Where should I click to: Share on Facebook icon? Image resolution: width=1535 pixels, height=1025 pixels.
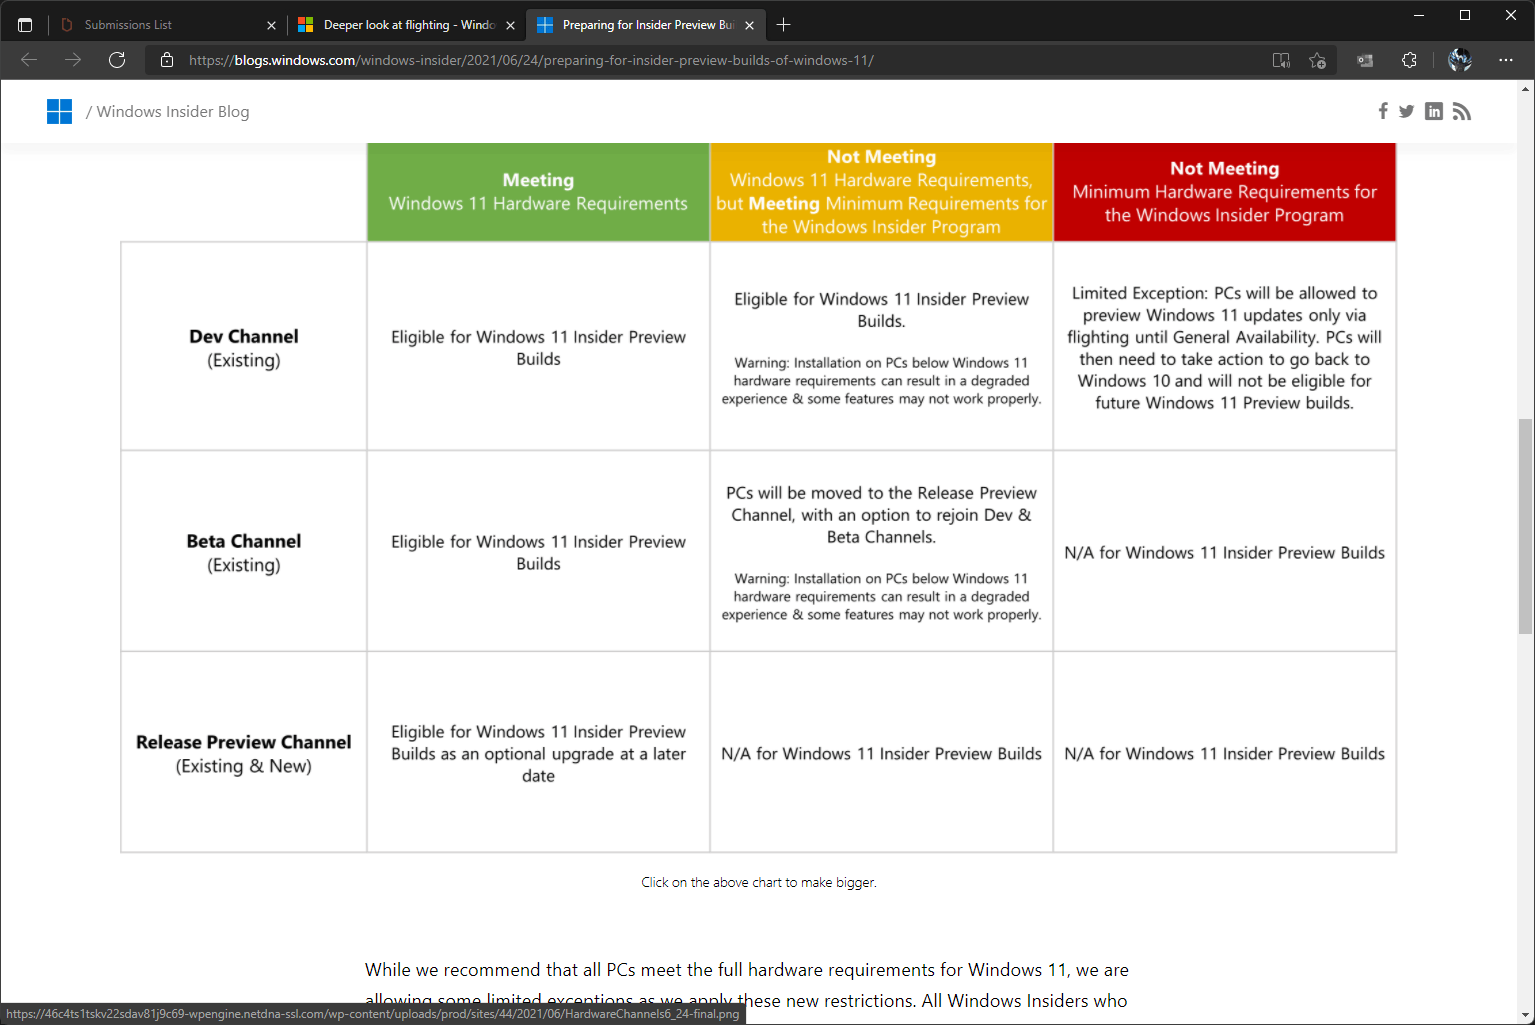(1383, 111)
